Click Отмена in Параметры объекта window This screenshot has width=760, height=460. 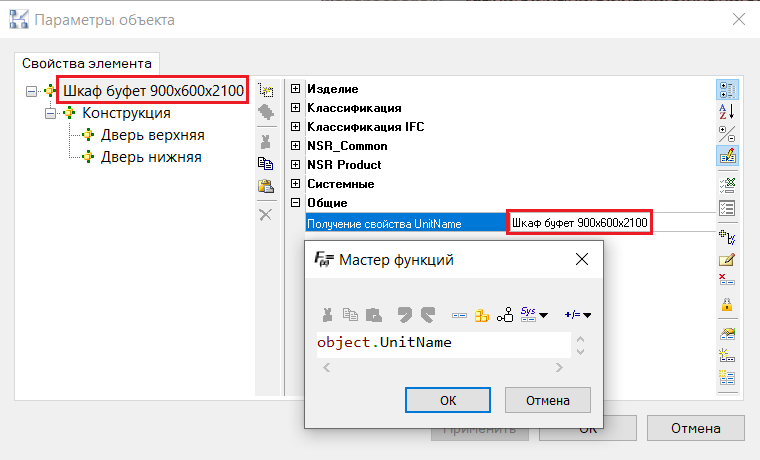tap(696, 428)
